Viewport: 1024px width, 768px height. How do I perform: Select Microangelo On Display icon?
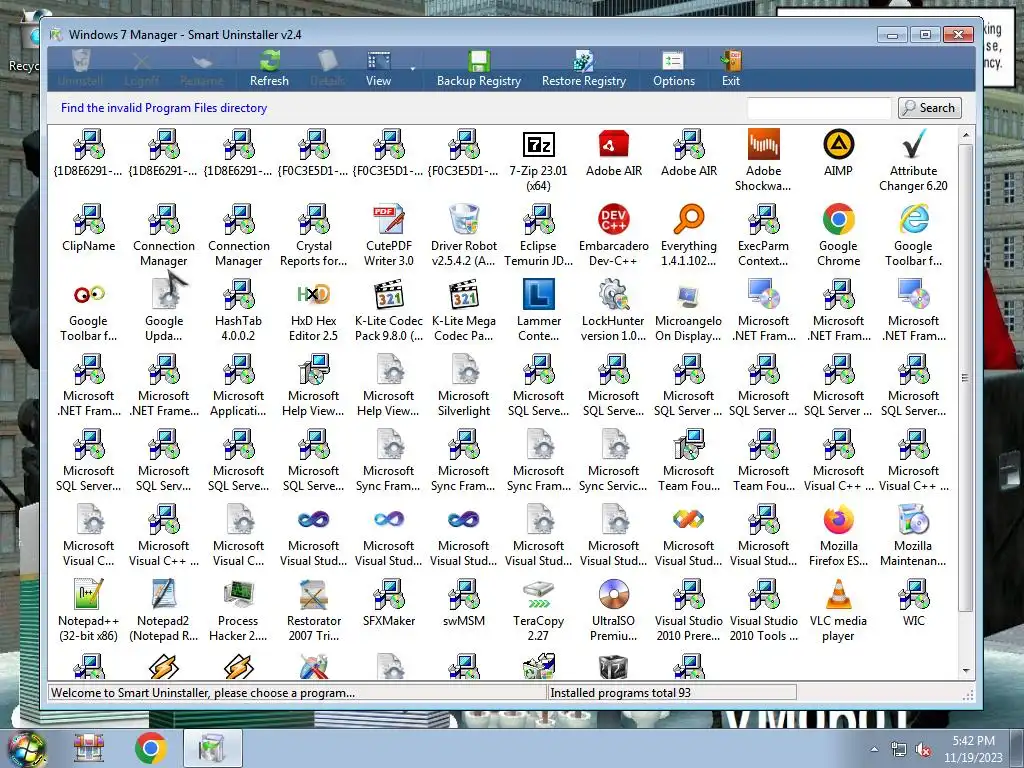click(x=688, y=310)
